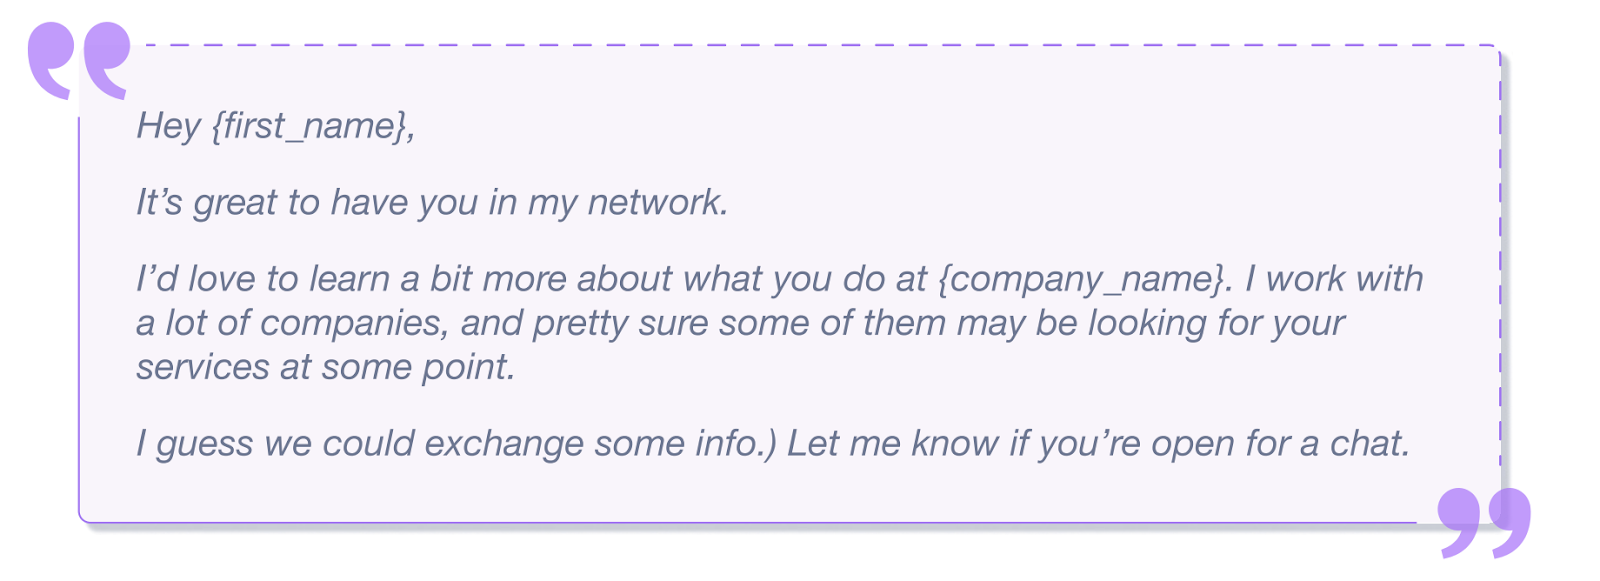Image resolution: width=1600 pixels, height=581 pixels.
Task: Click the phrase "I'd love to learn"
Action: coord(263,279)
